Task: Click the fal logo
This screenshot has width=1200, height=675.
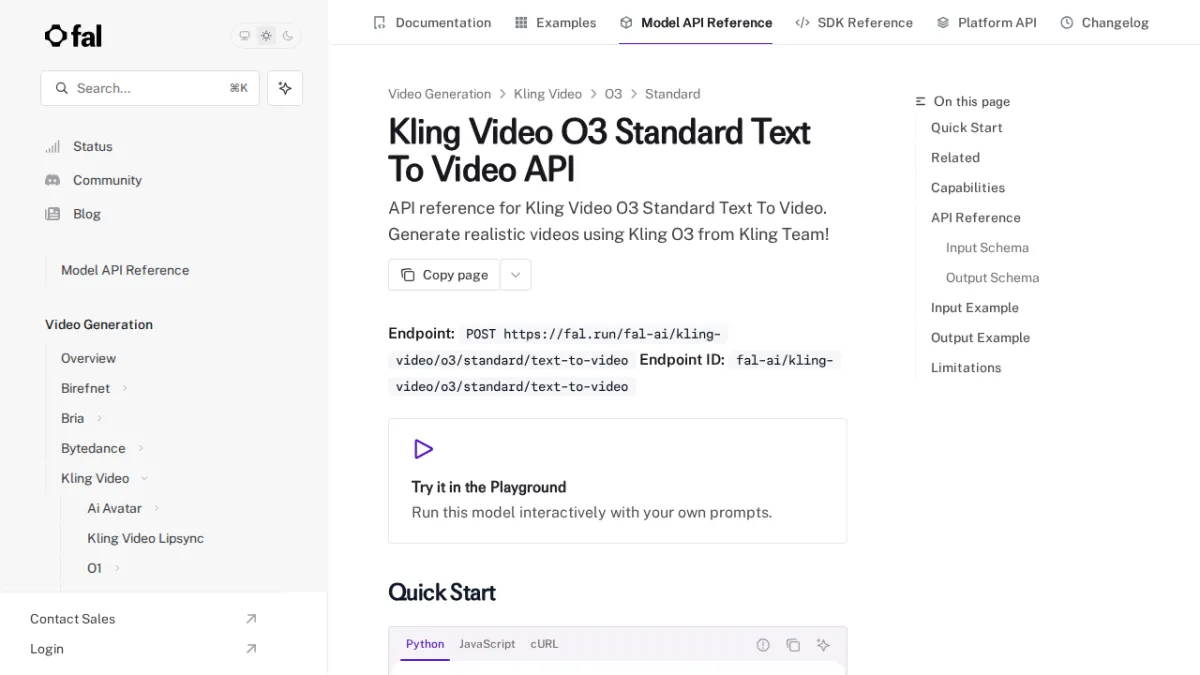Action: pos(73,36)
